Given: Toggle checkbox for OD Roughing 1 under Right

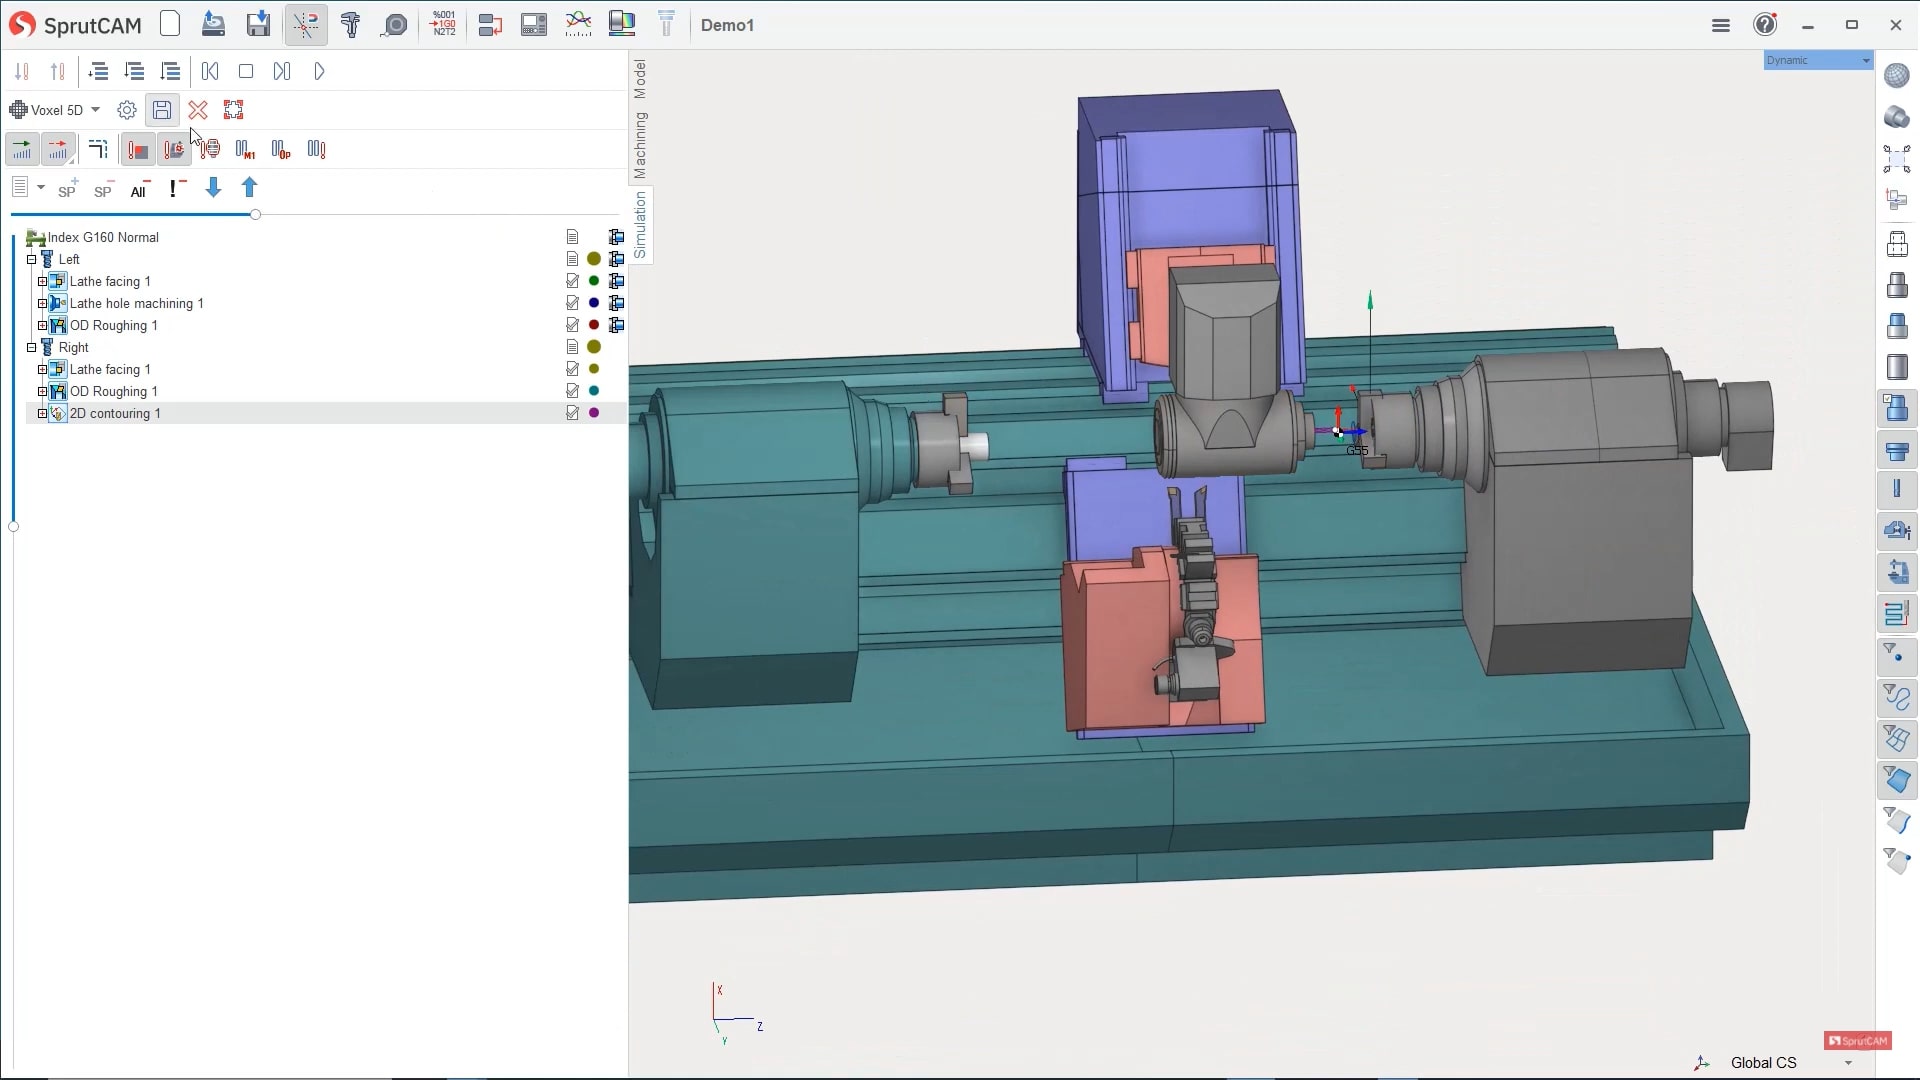Looking at the screenshot, I should coord(572,391).
